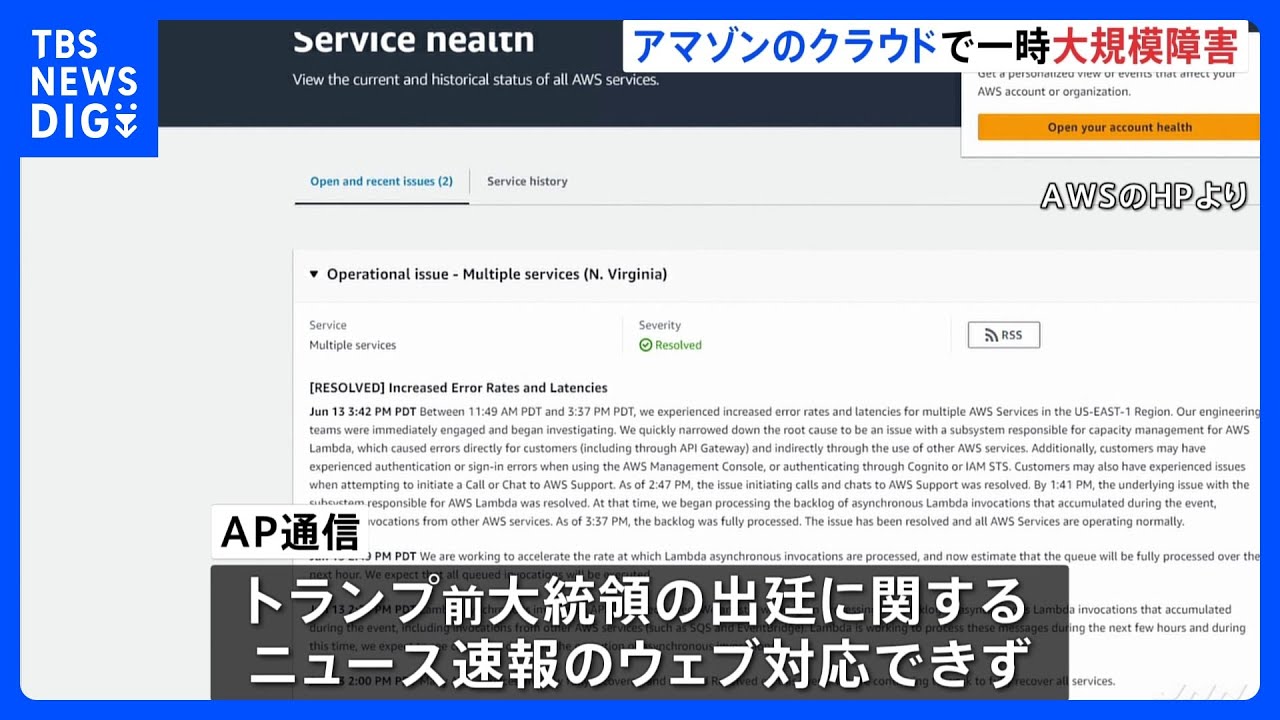Viewport: 1280px width, 720px height.
Task: Switch to the Service history tab
Action: [x=527, y=181]
